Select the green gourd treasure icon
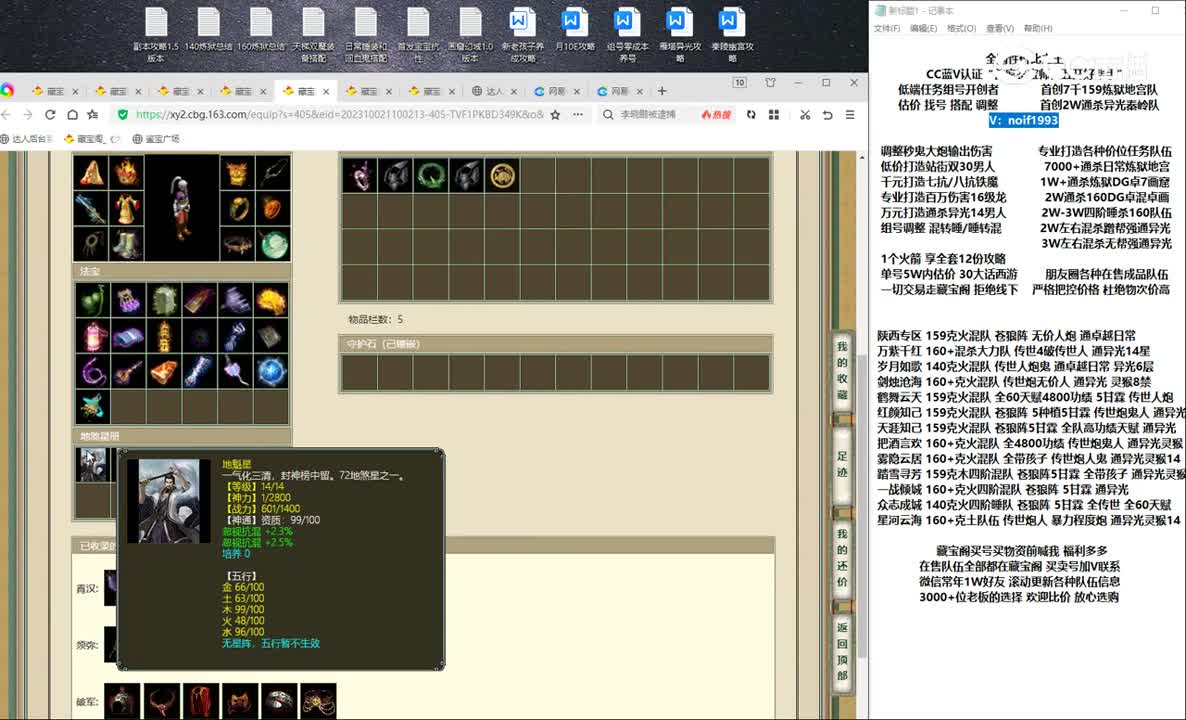Viewport: 1186px width, 720px height. click(93, 300)
